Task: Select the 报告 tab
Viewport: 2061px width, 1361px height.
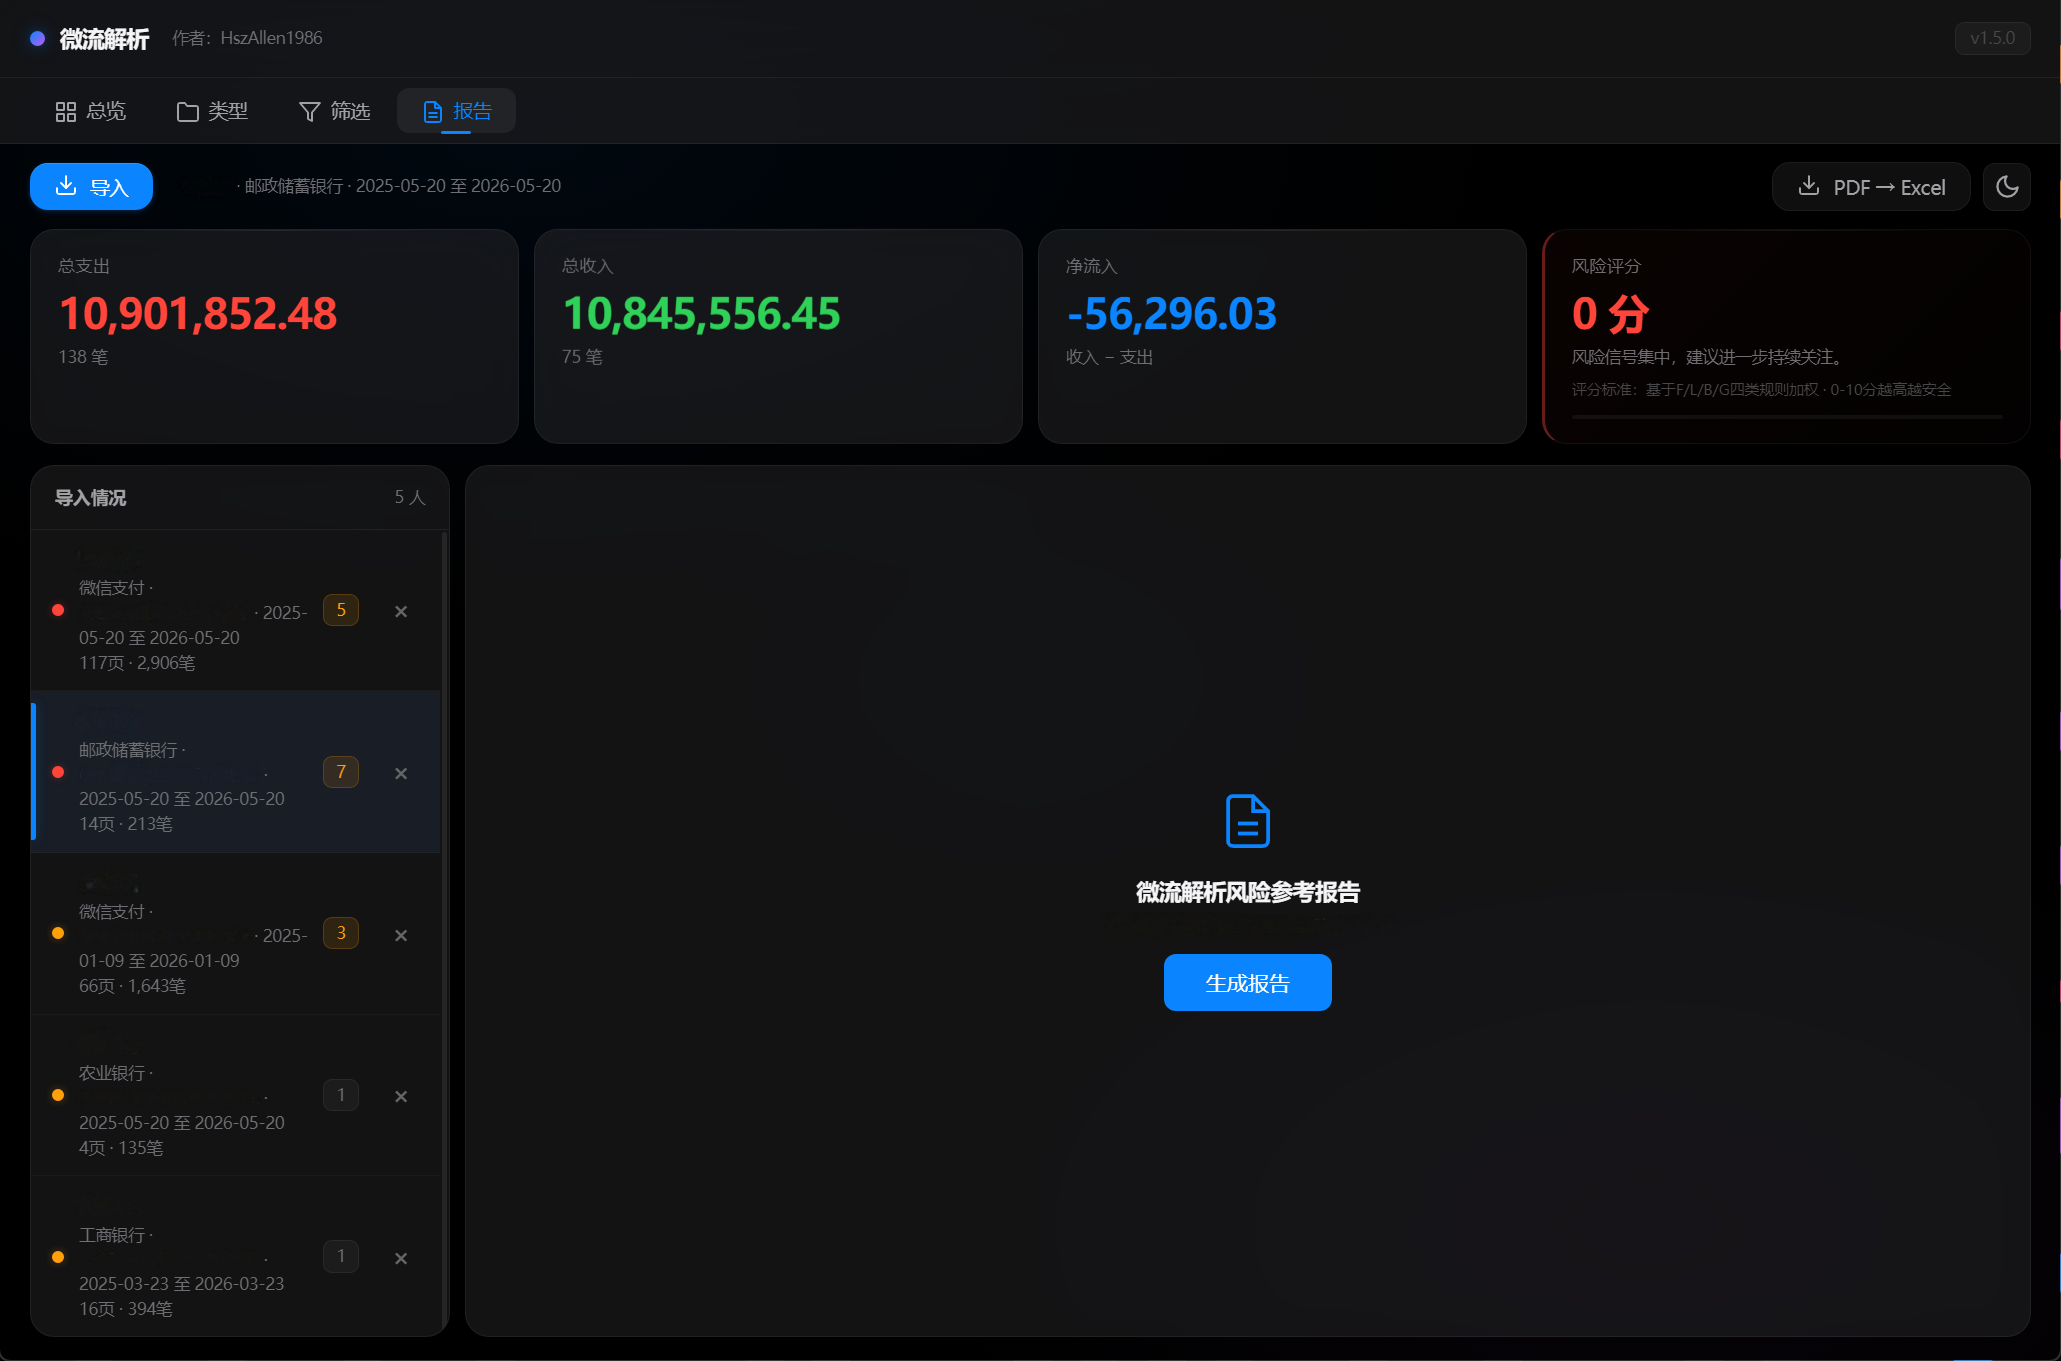Action: pyautogui.click(x=457, y=111)
